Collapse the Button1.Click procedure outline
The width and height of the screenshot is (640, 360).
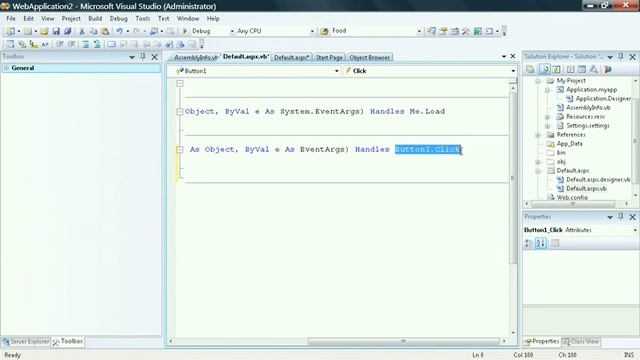[x=180, y=150]
